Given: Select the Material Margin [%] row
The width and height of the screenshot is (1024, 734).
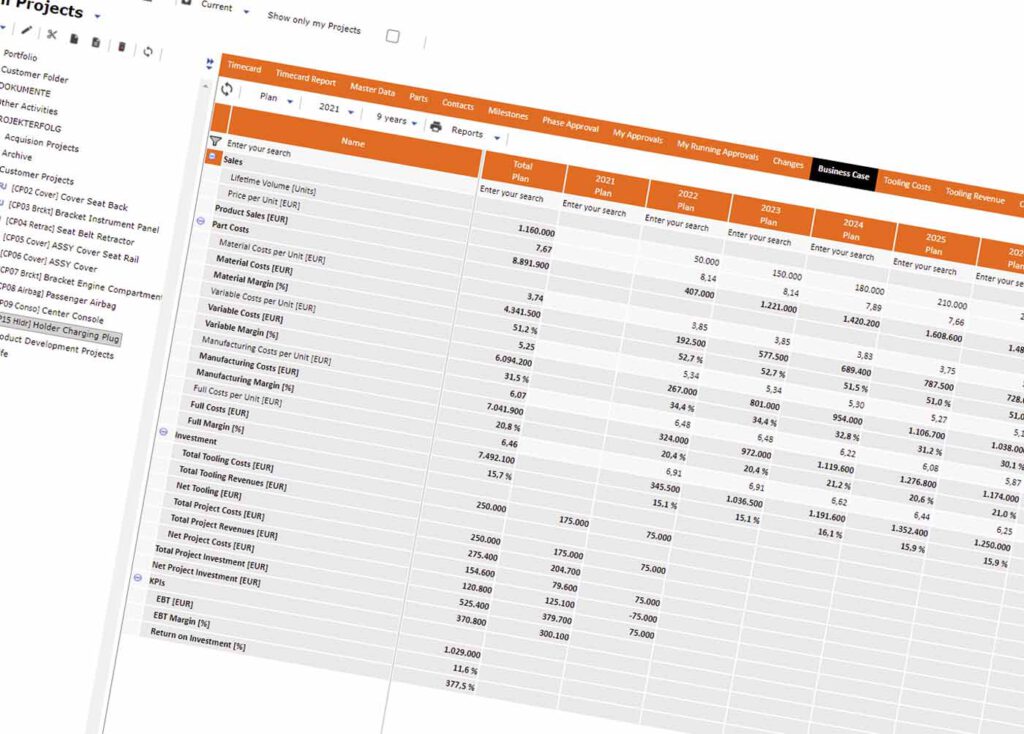Looking at the screenshot, I should point(250,280).
